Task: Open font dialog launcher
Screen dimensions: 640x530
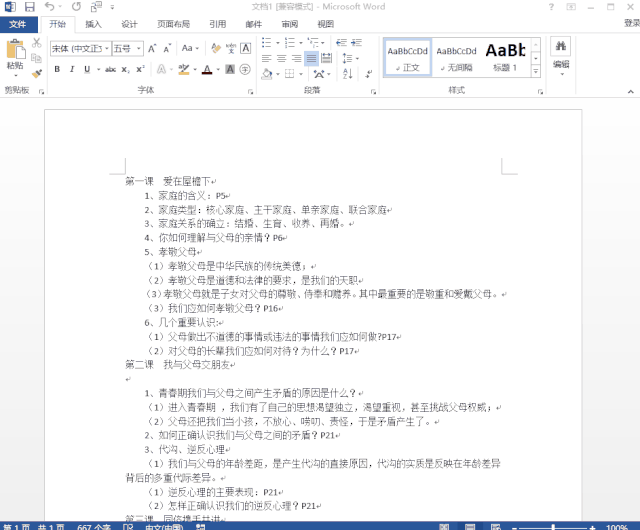Action: coord(250,92)
